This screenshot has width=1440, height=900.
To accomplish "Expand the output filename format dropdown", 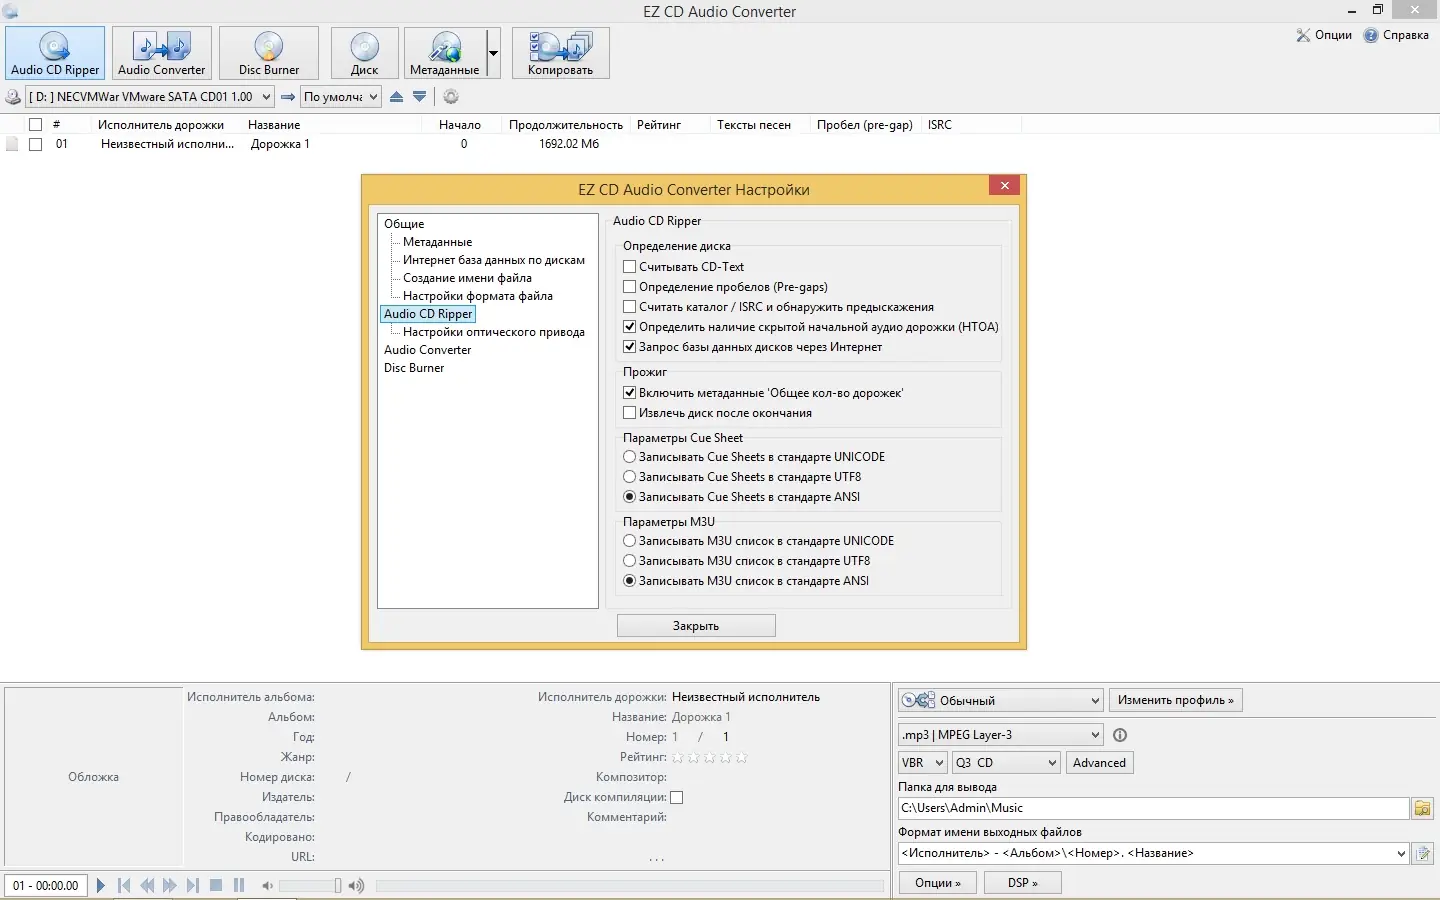I will (x=1401, y=854).
